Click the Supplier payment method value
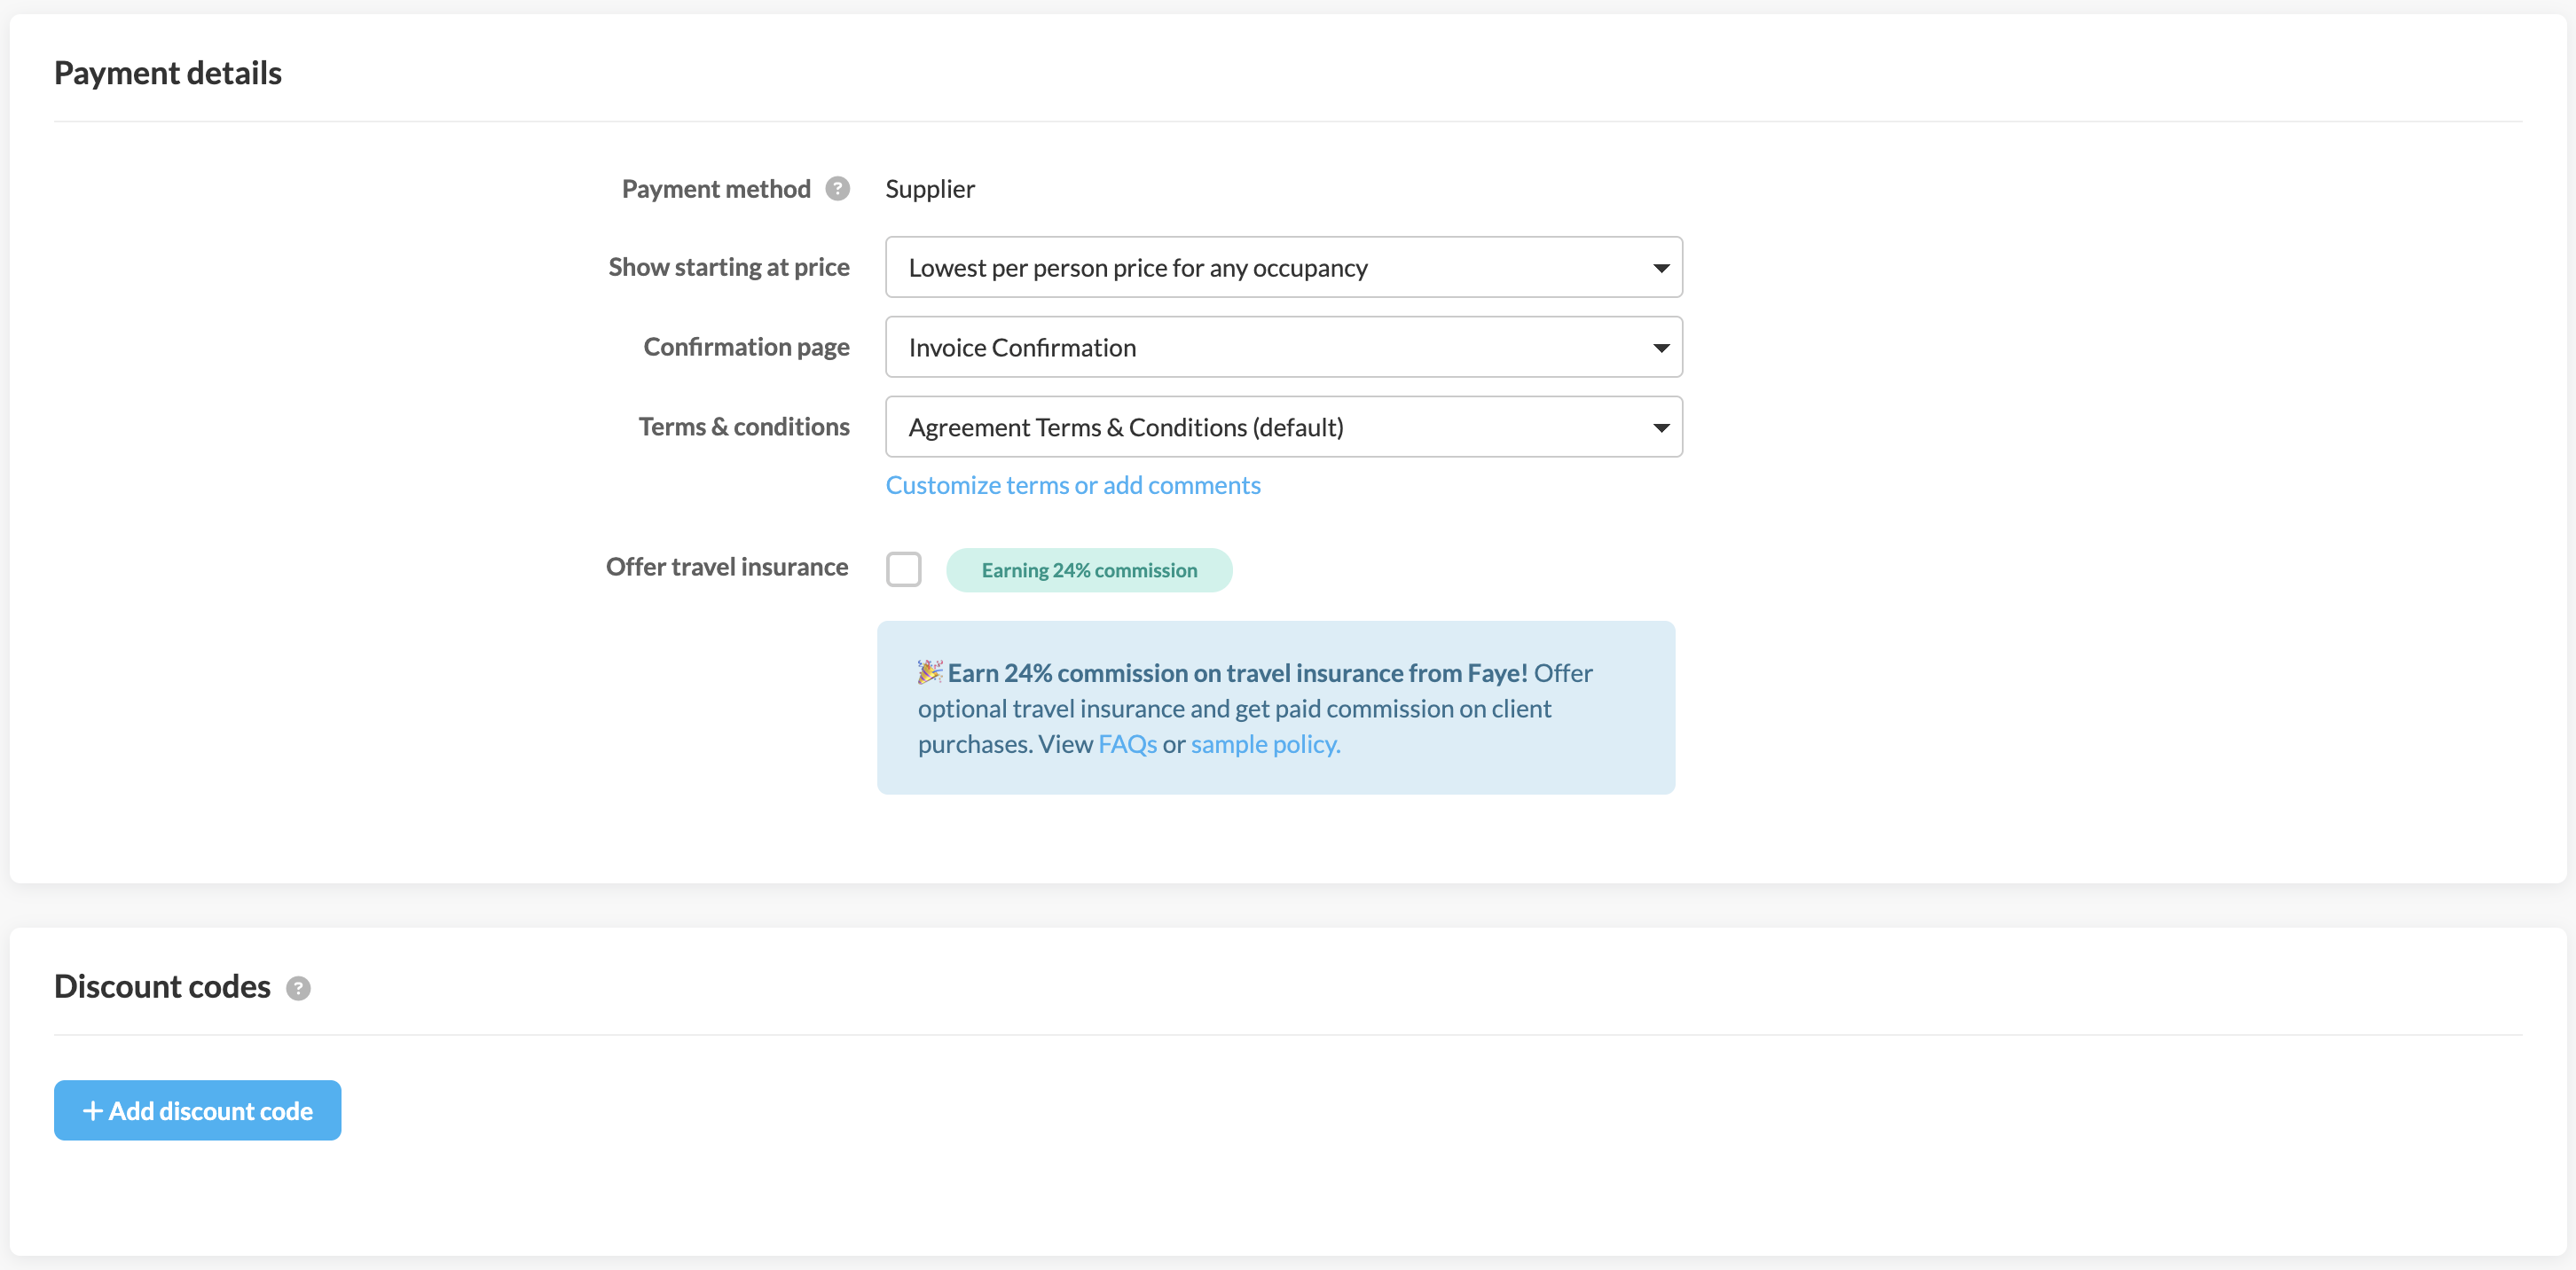The image size is (2576, 1270). [929, 189]
